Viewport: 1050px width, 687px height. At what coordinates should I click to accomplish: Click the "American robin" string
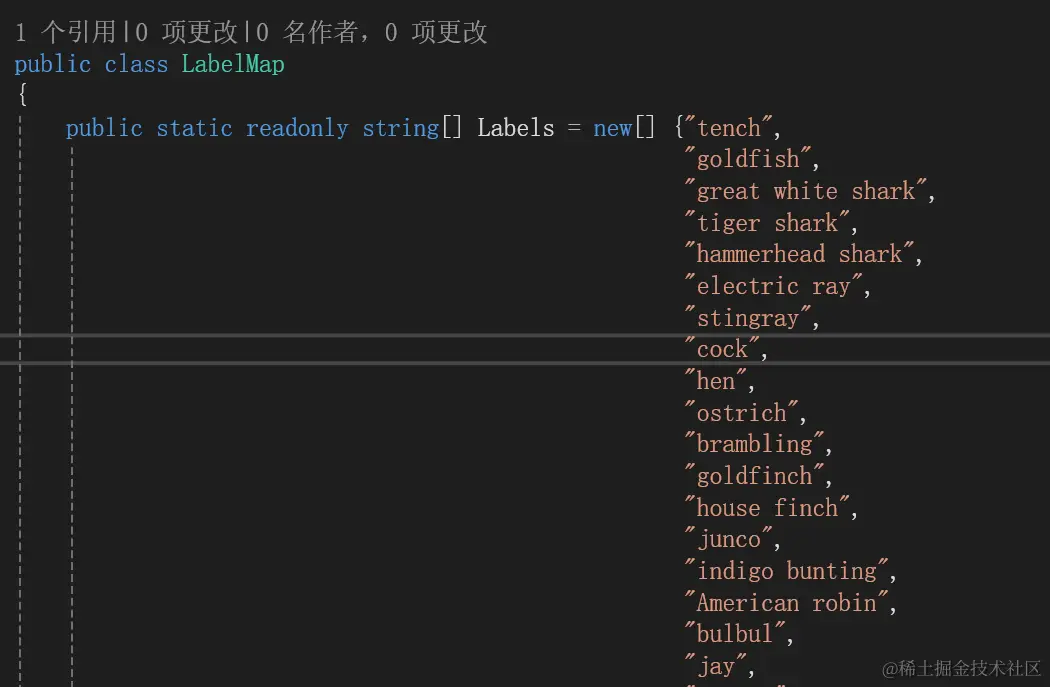[x=787, y=603]
